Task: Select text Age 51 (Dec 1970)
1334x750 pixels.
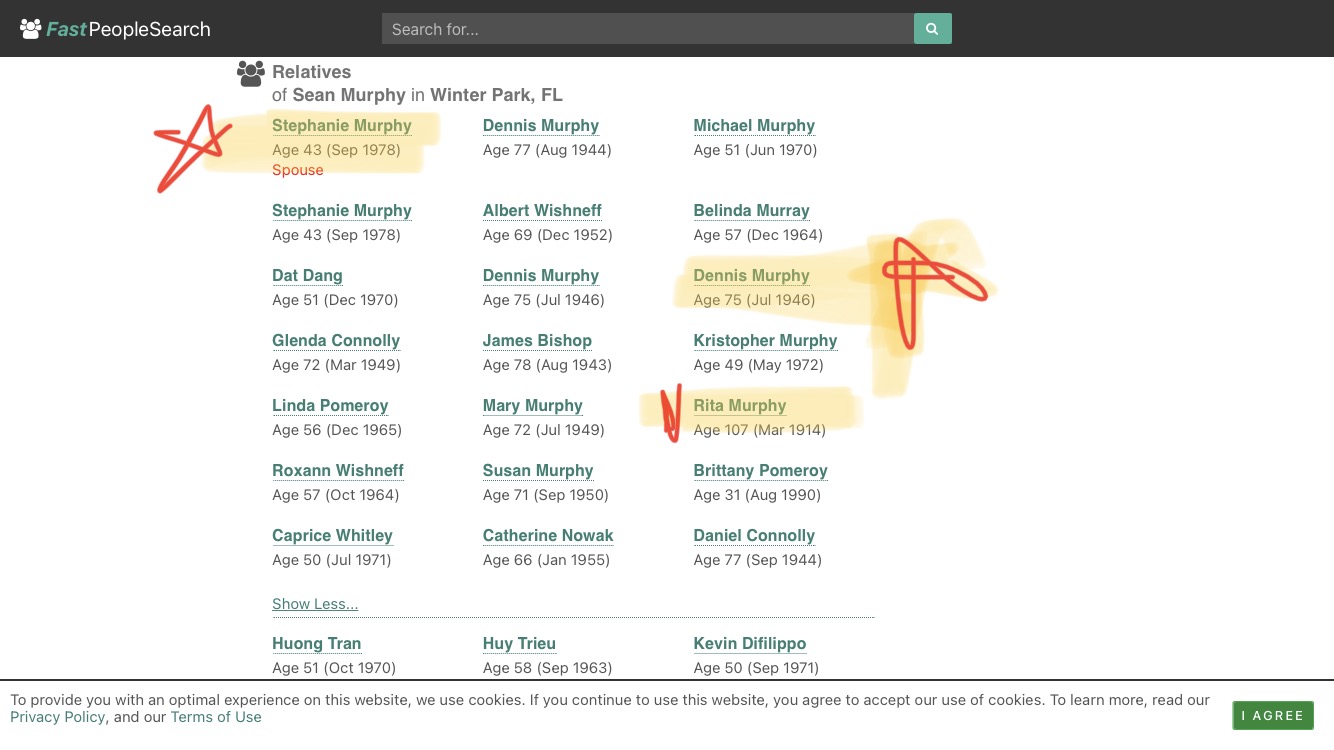Action: 335,300
